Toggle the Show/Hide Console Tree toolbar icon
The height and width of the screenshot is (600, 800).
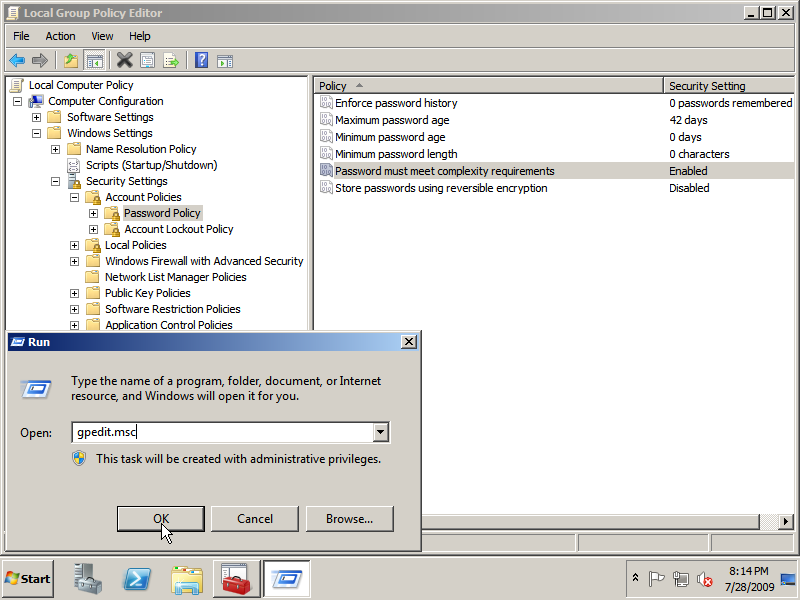(94, 61)
